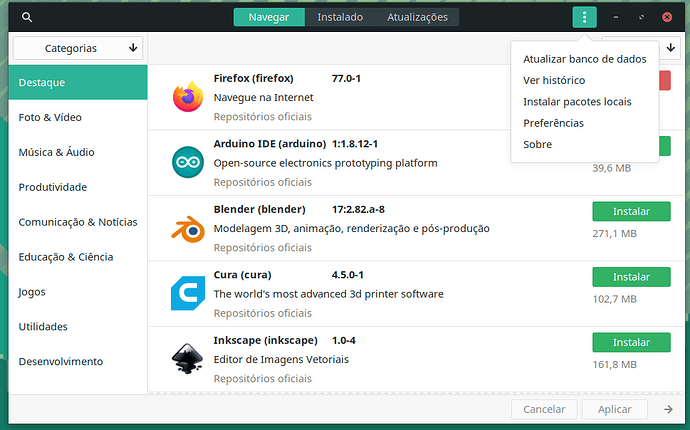This screenshot has width=690, height=430.
Task: Switch to the Navegar tab
Action: click(x=269, y=17)
